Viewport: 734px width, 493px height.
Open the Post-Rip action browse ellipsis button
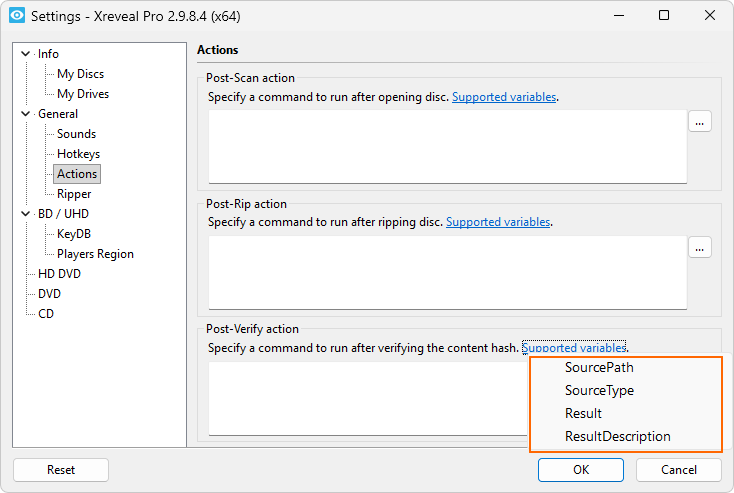(699, 248)
